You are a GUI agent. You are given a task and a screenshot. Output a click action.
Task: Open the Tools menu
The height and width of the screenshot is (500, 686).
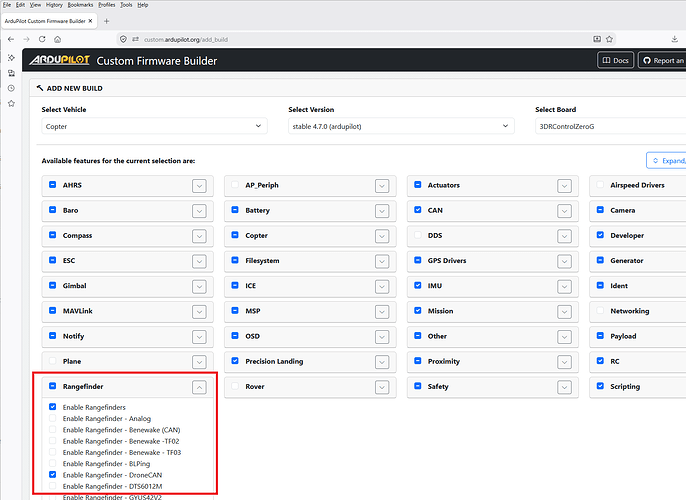126,5
